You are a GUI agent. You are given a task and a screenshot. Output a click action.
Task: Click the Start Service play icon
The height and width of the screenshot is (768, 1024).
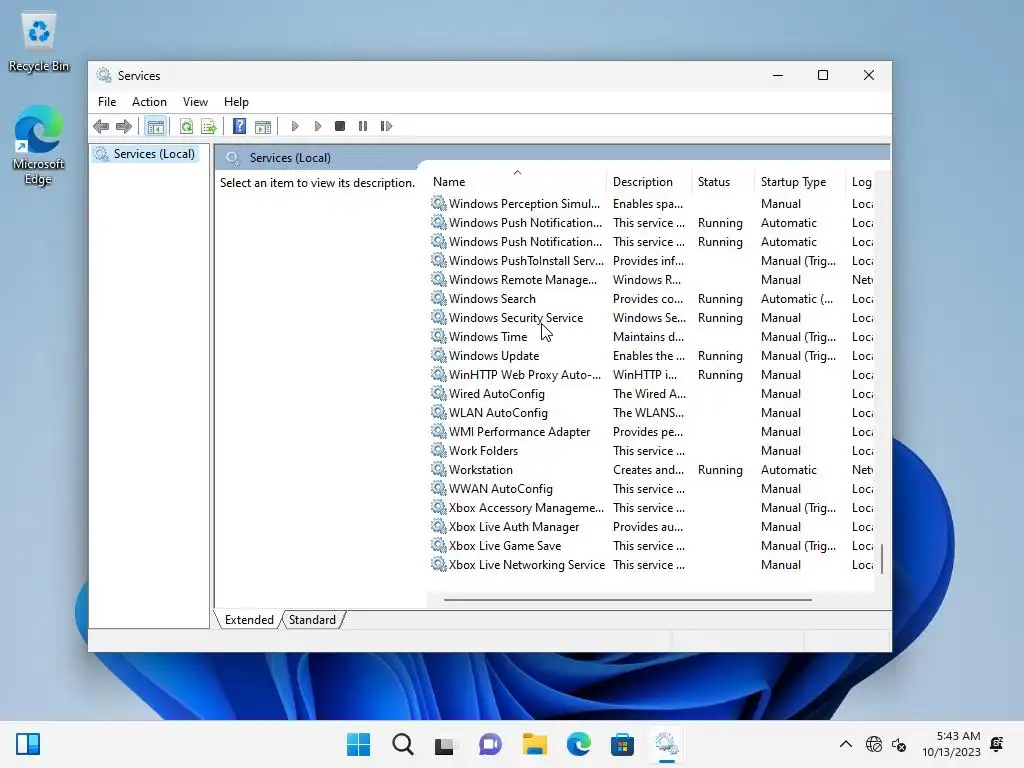[295, 126]
